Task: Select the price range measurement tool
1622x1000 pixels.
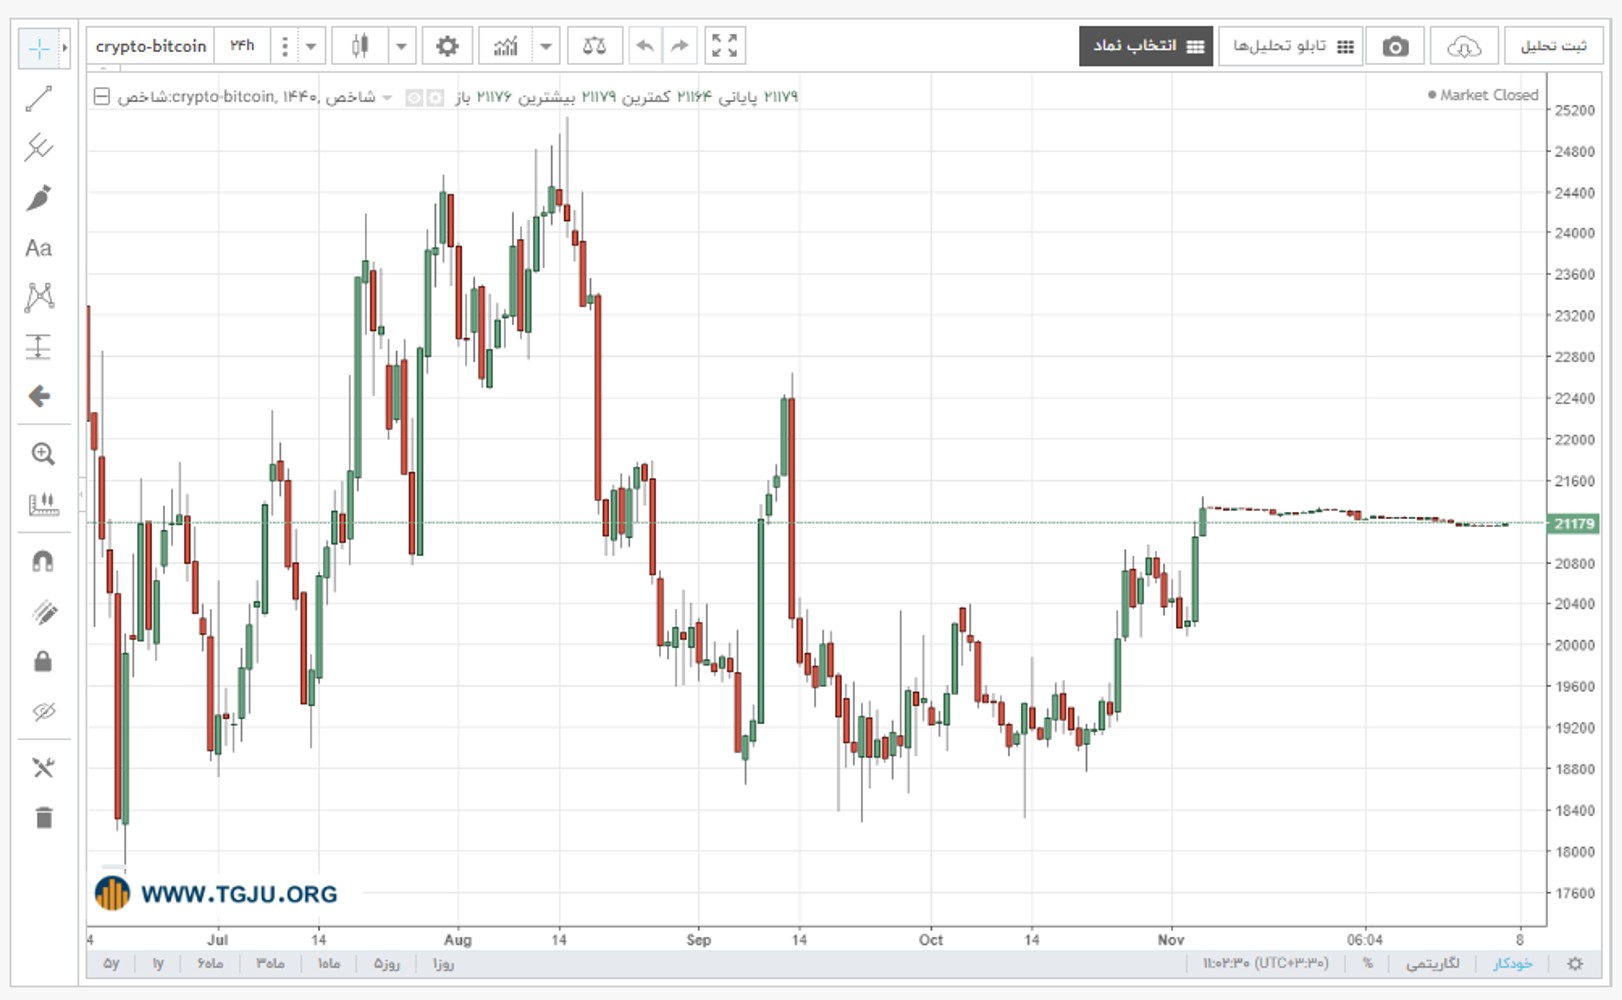Action: click(x=39, y=347)
